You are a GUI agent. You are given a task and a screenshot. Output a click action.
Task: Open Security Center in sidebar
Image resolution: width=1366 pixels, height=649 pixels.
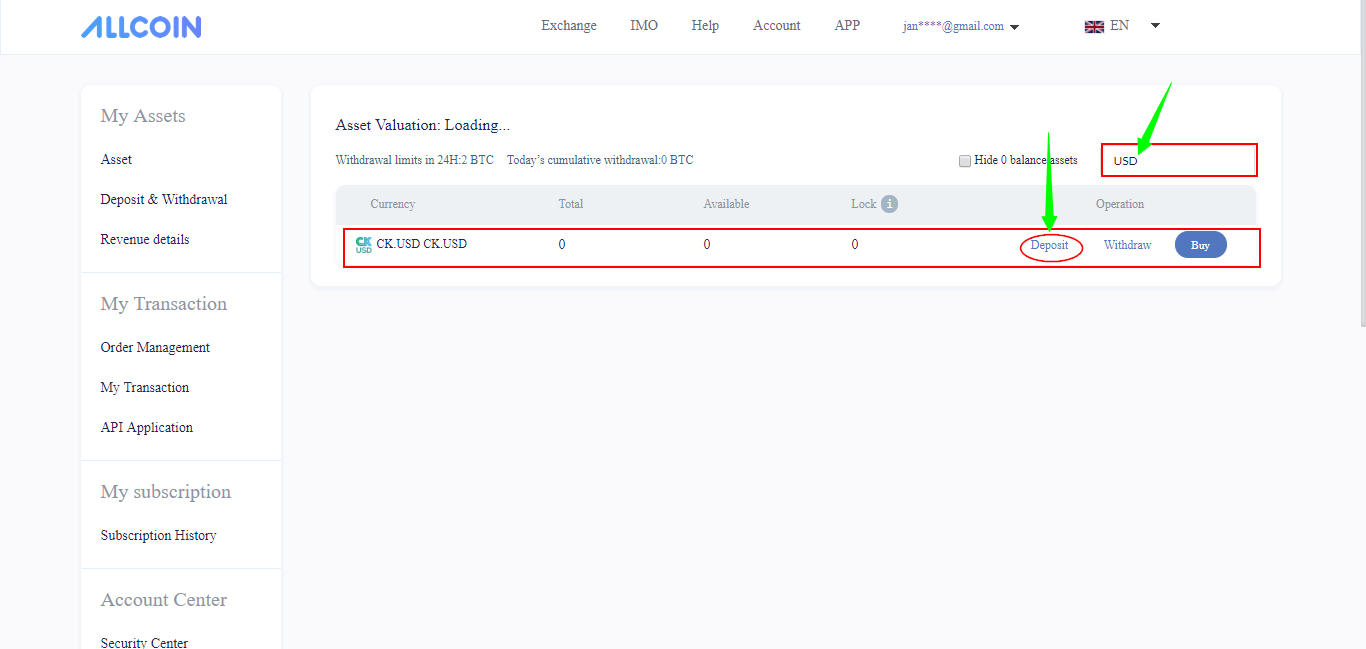coord(144,643)
